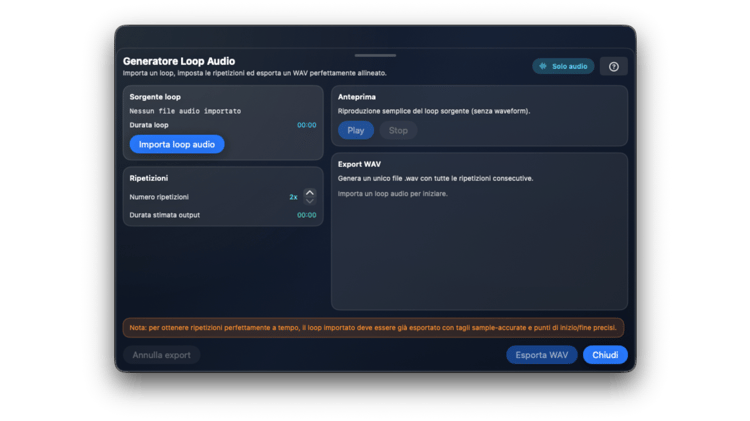750x421 pixels.
Task: Close the dialog with Chiudi
Action: (x=605, y=355)
